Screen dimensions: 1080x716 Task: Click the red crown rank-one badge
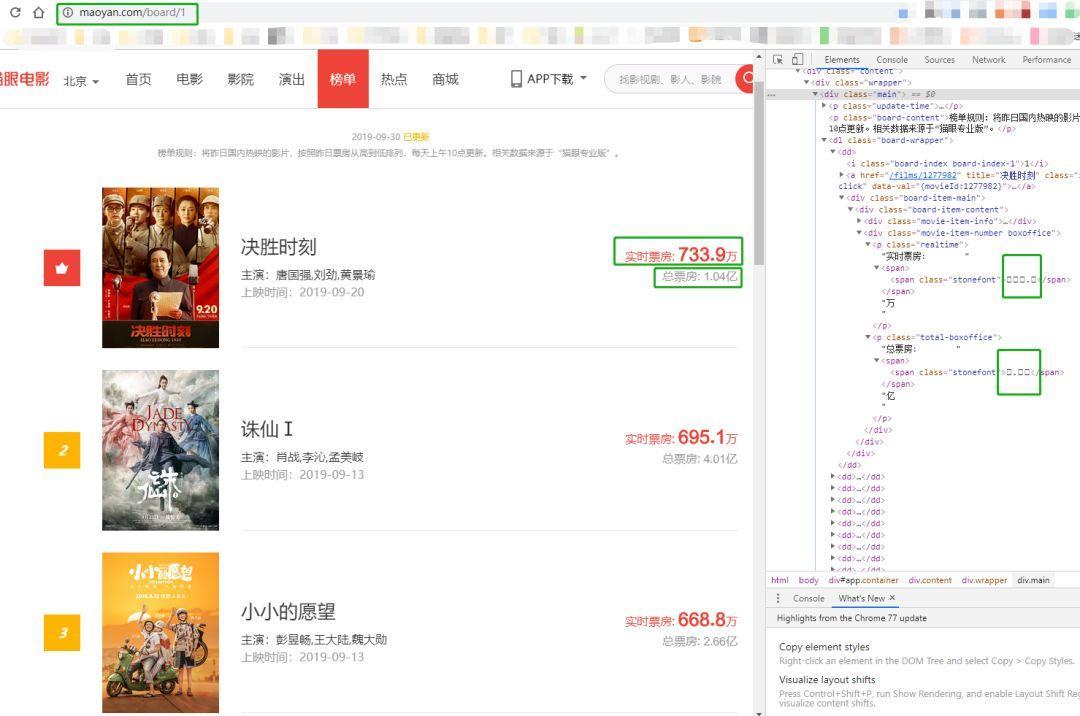tap(62, 268)
